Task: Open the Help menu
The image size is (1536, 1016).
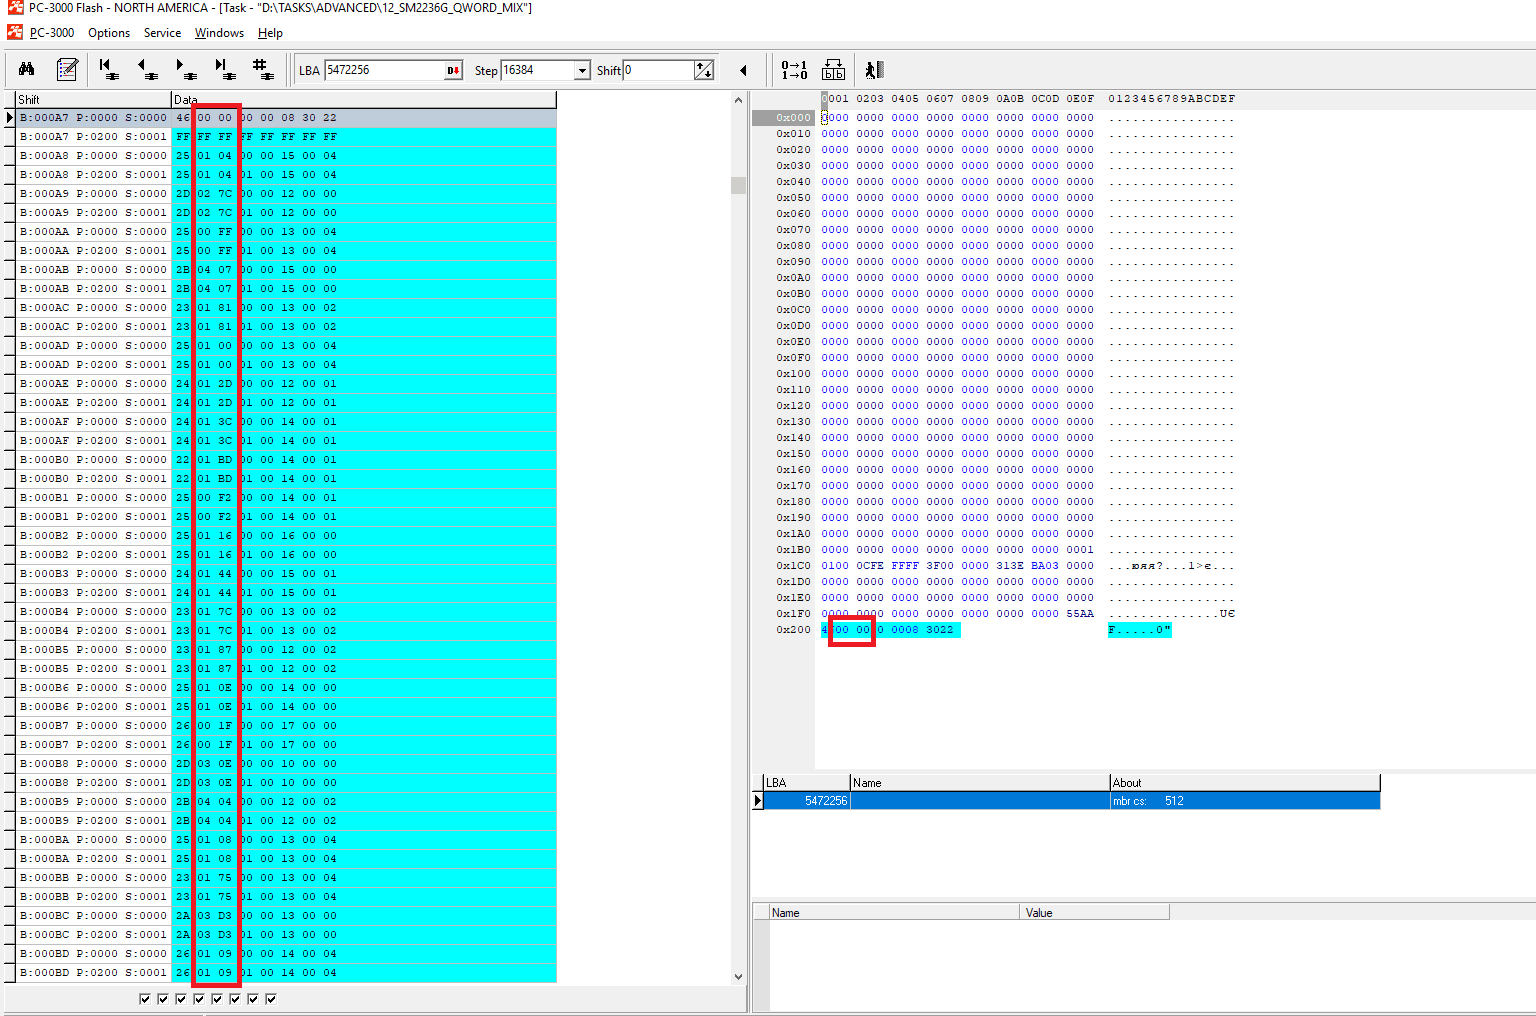Action: coord(270,33)
